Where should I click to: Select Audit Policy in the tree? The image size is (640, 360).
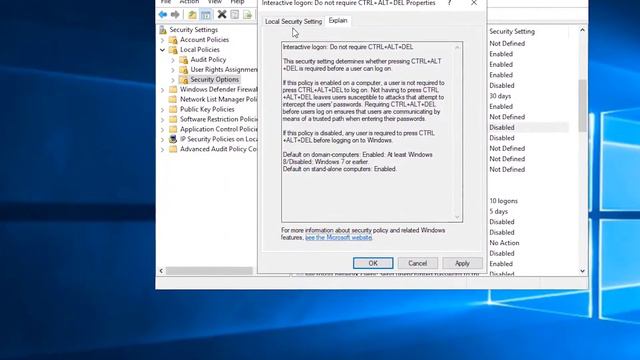tap(208, 60)
